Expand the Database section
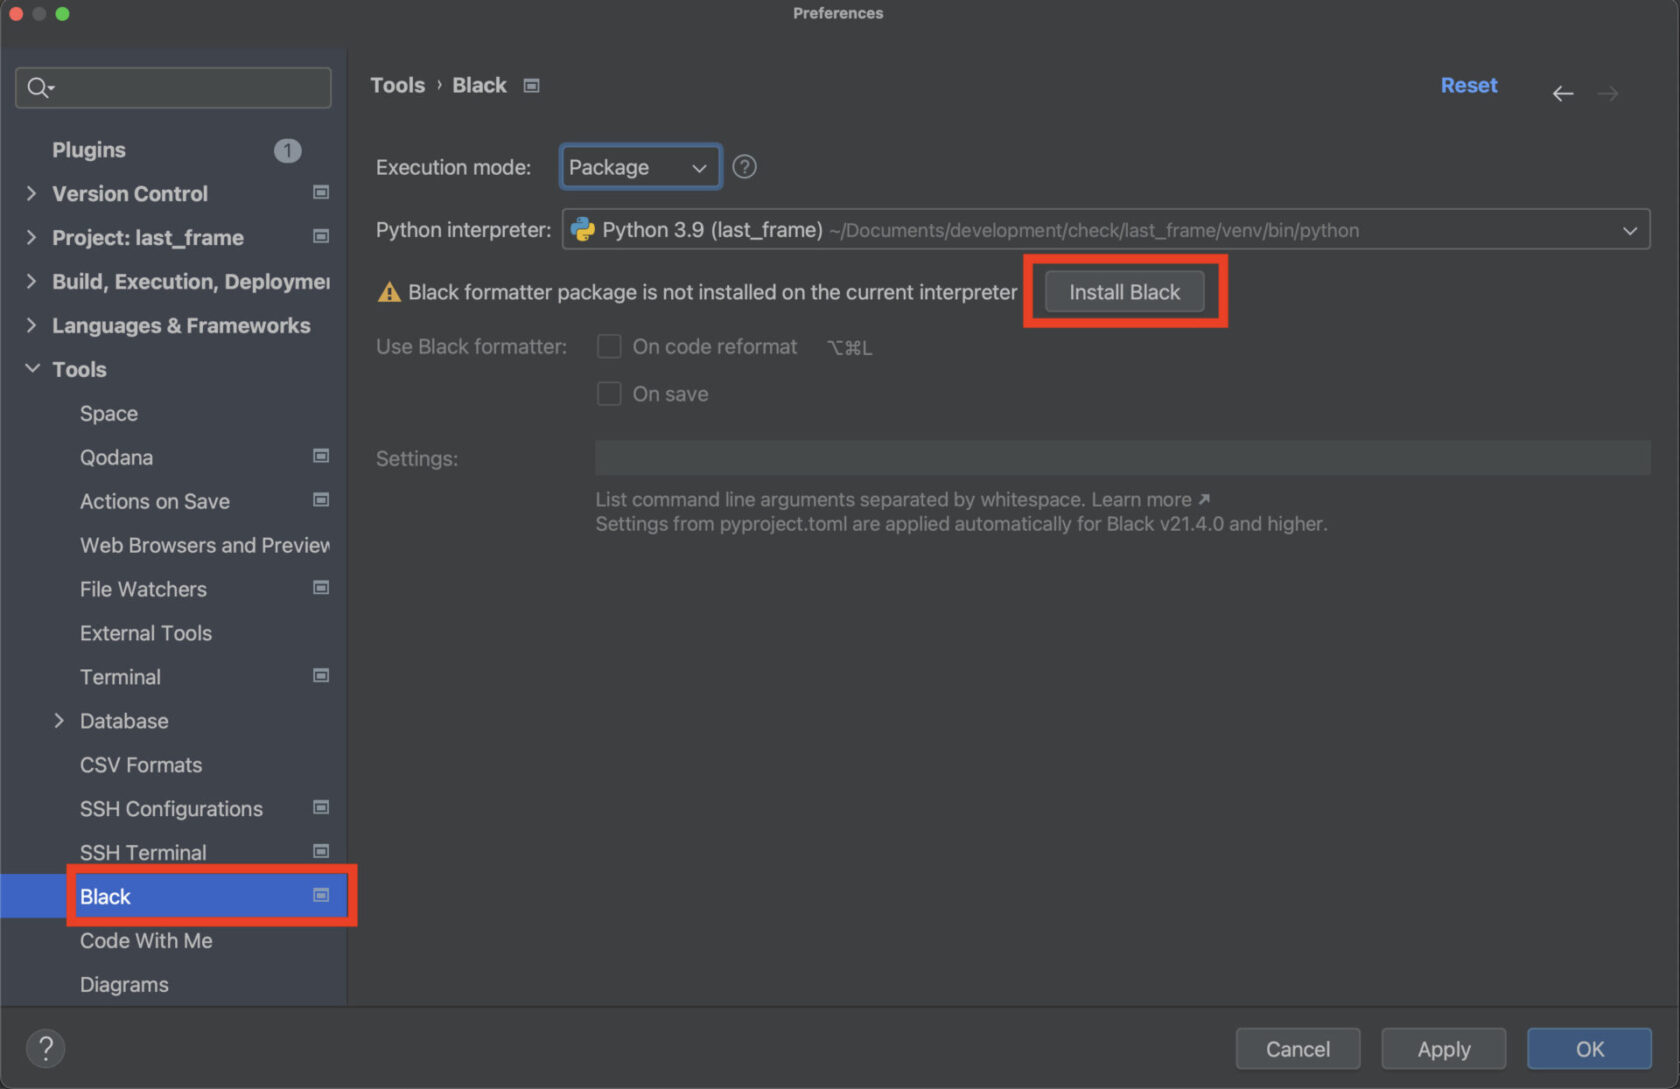This screenshot has height=1089, width=1680. (60, 720)
